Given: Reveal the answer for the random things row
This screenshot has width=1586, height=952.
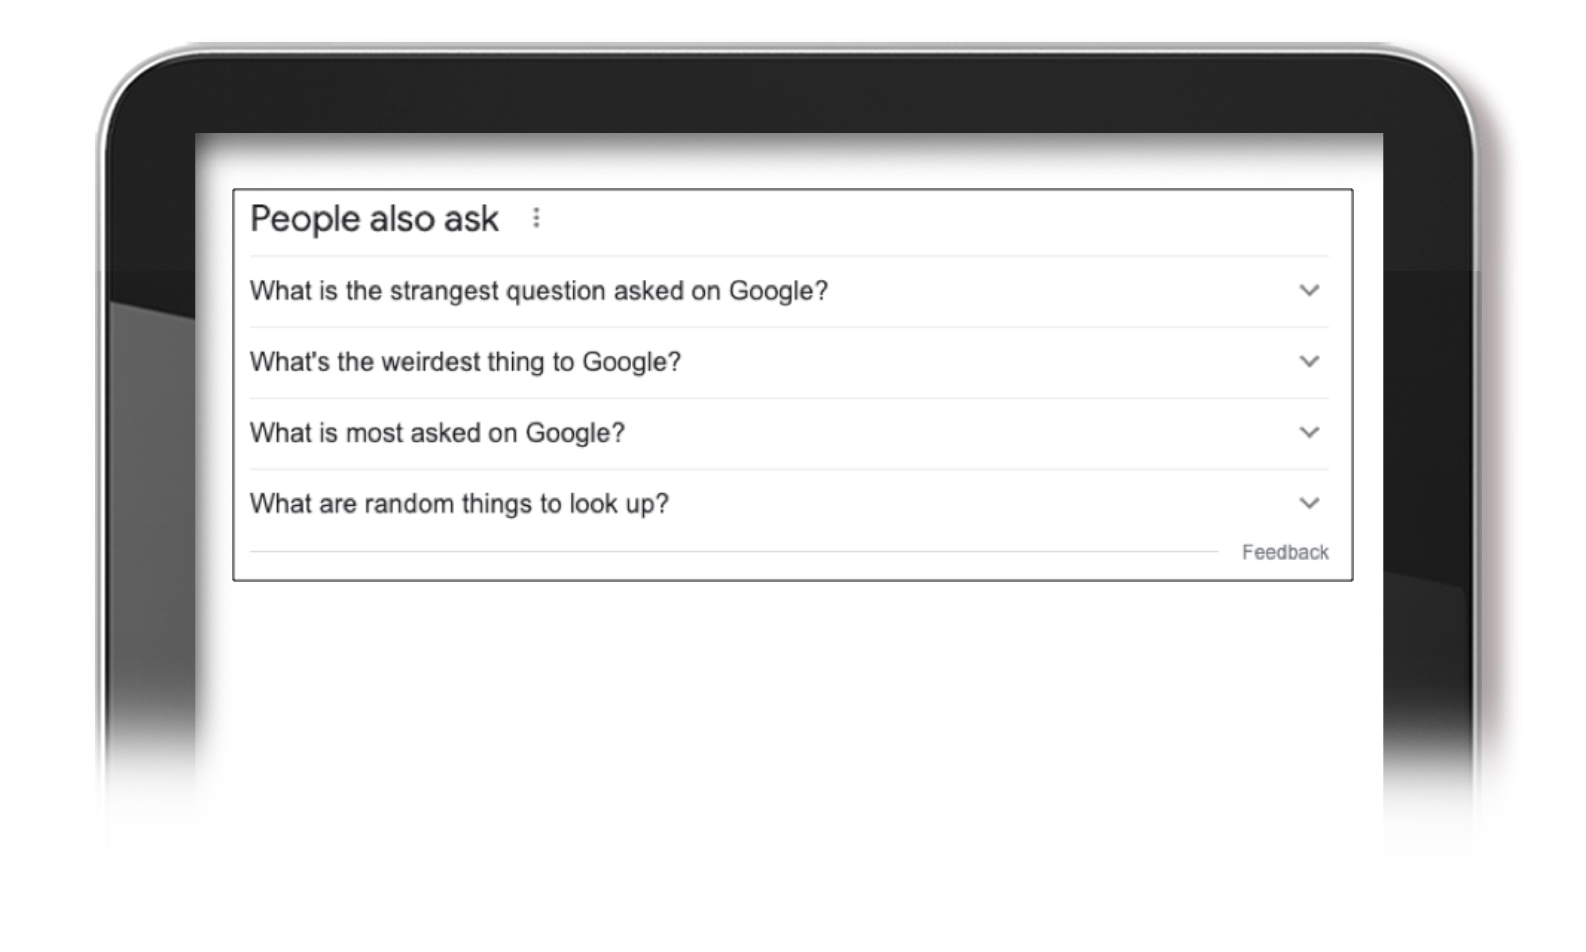Looking at the screenshot, I should (x=789, y=504).
